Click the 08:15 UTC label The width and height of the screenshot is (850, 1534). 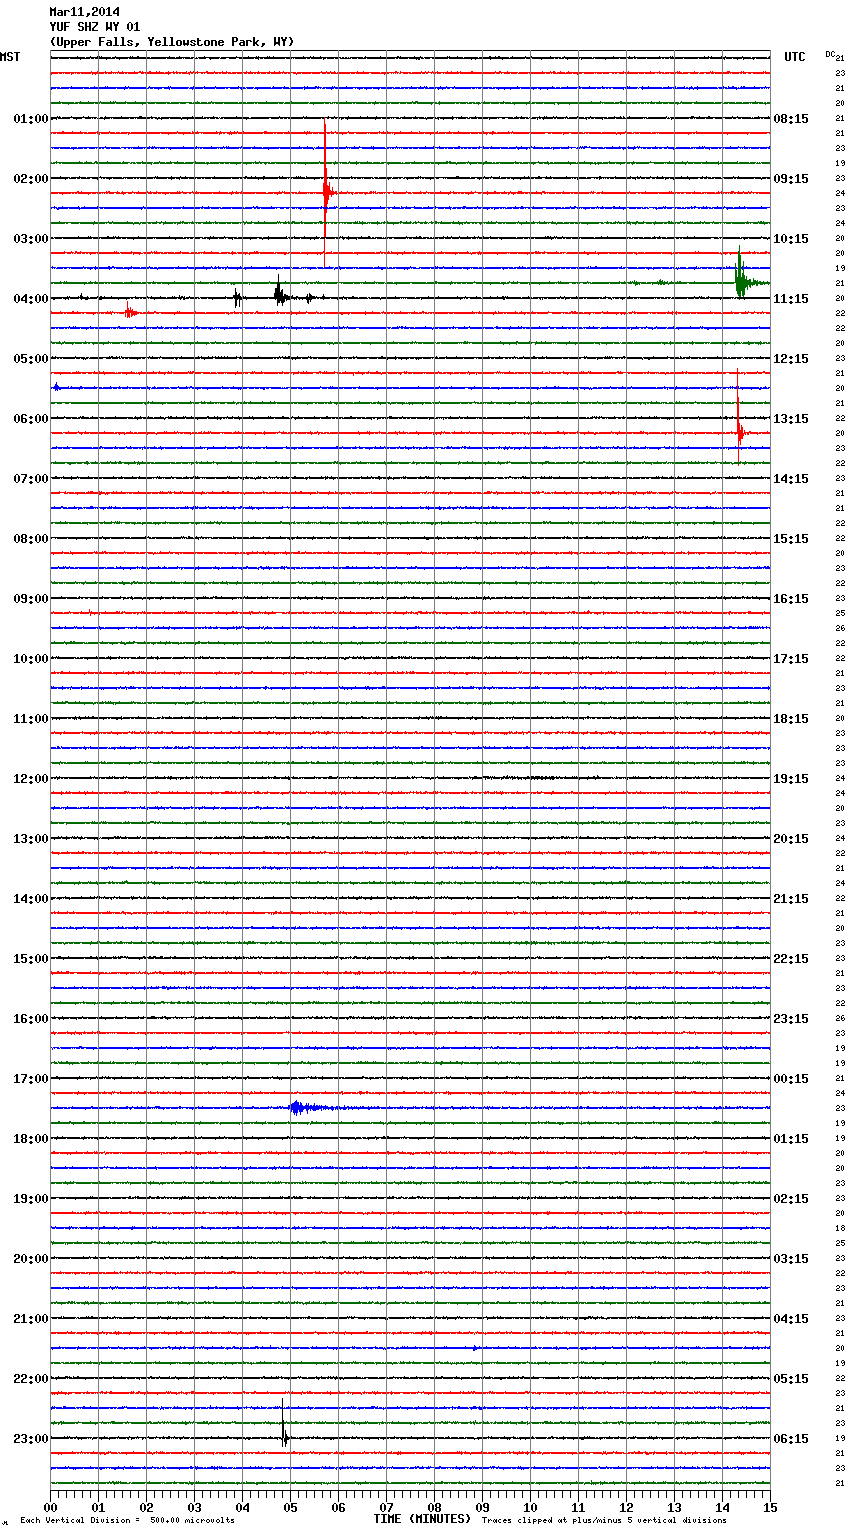791,119
